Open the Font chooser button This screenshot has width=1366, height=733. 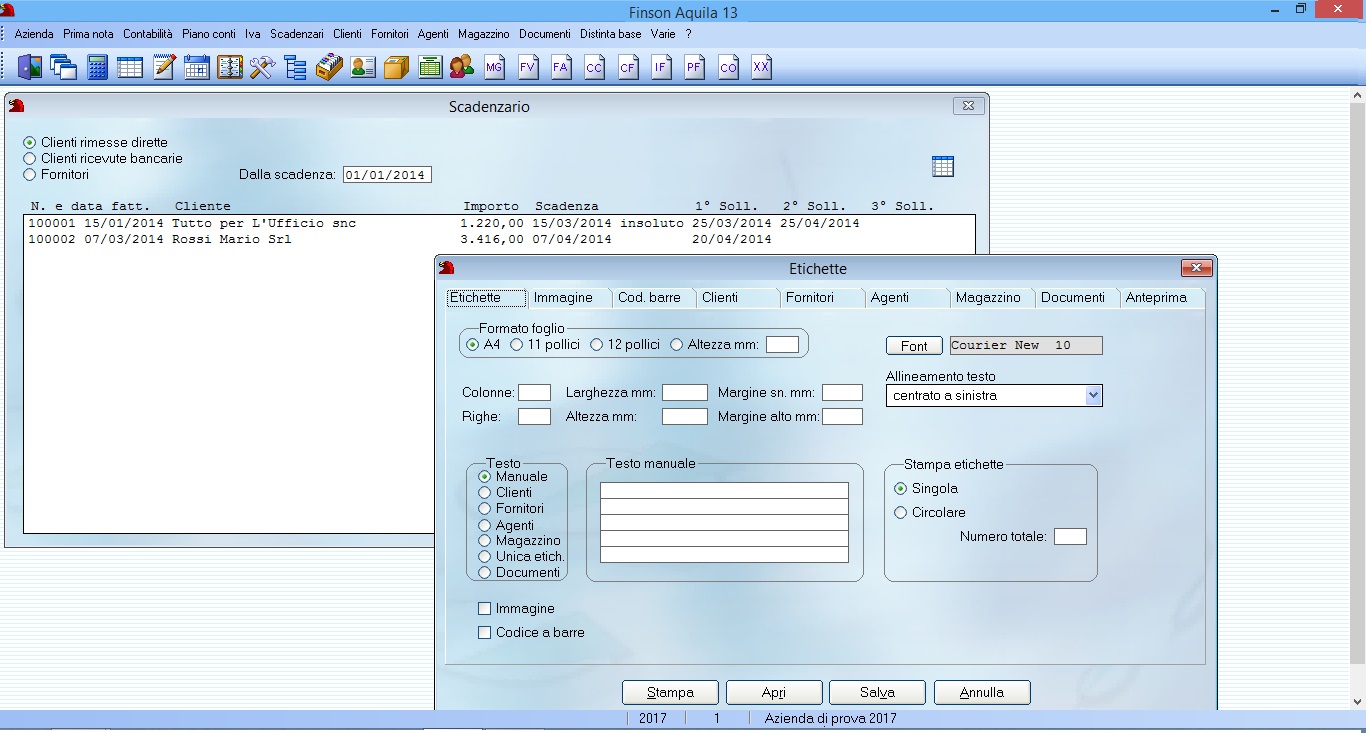[914, 346]
